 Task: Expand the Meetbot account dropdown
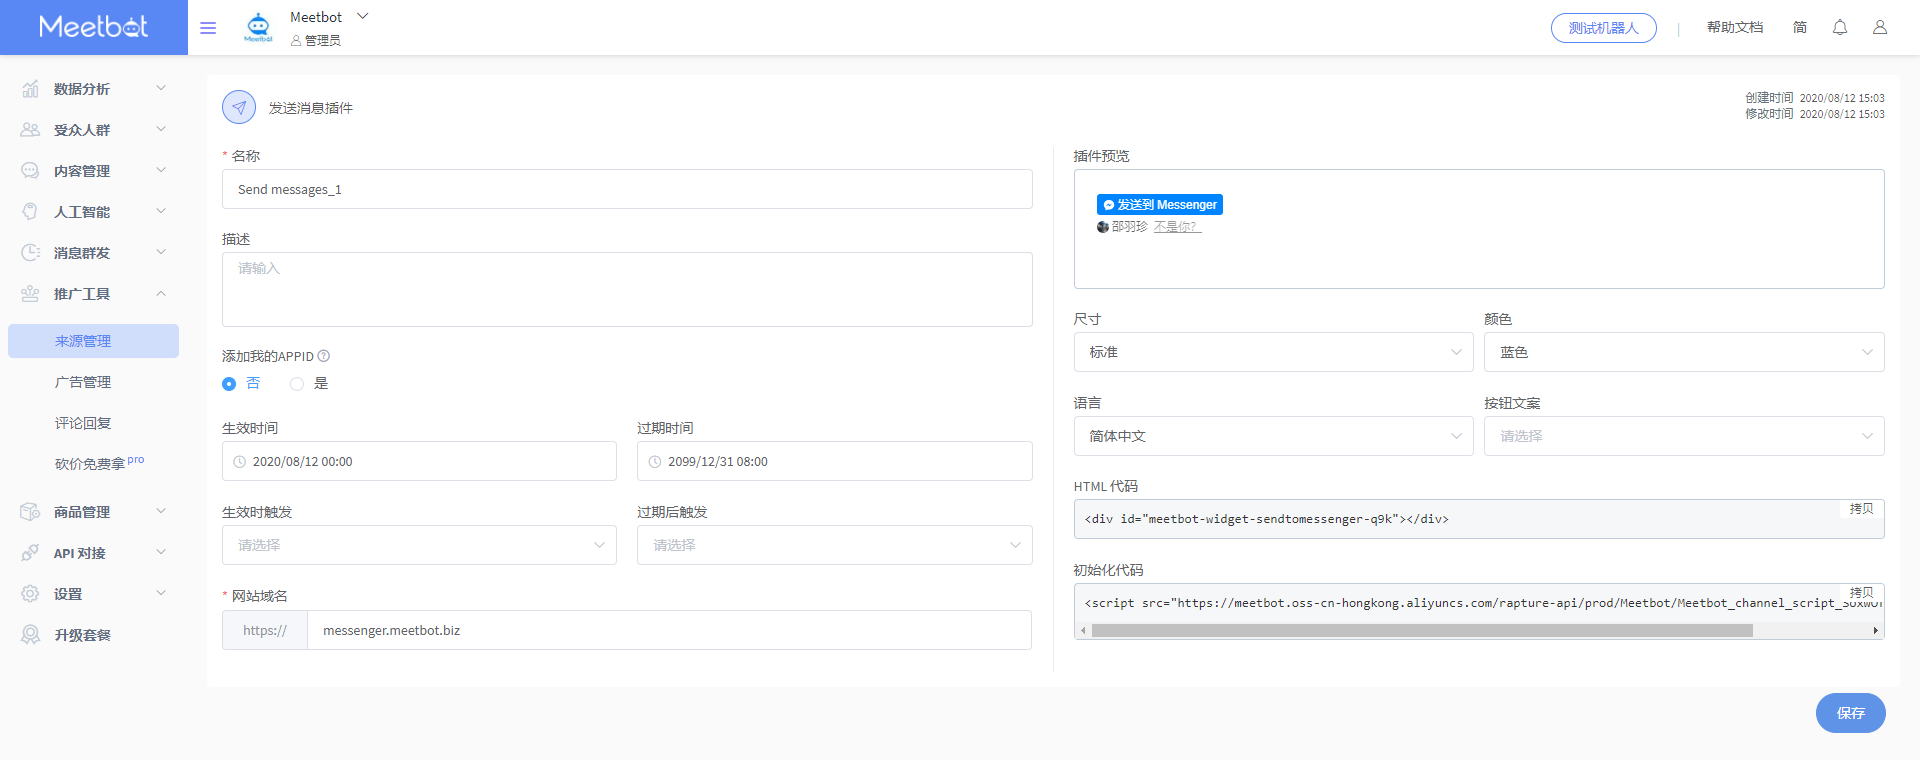[x=363, y=16]
